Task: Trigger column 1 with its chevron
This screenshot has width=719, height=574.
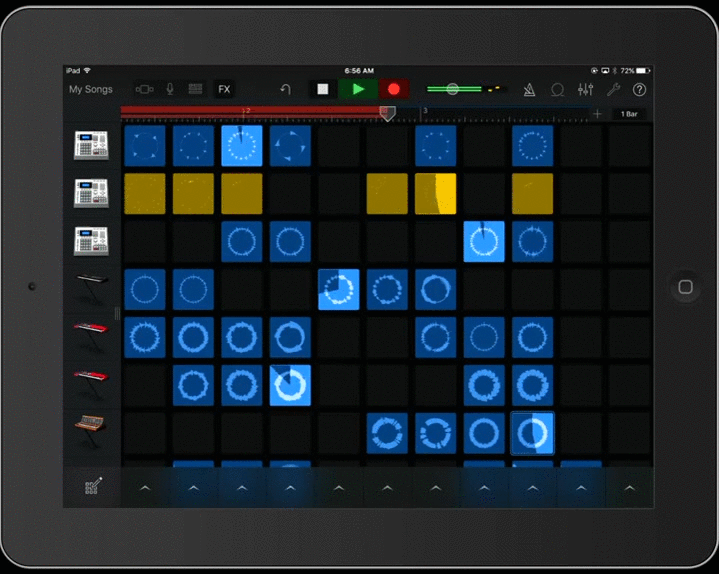Action: (145, 488)
